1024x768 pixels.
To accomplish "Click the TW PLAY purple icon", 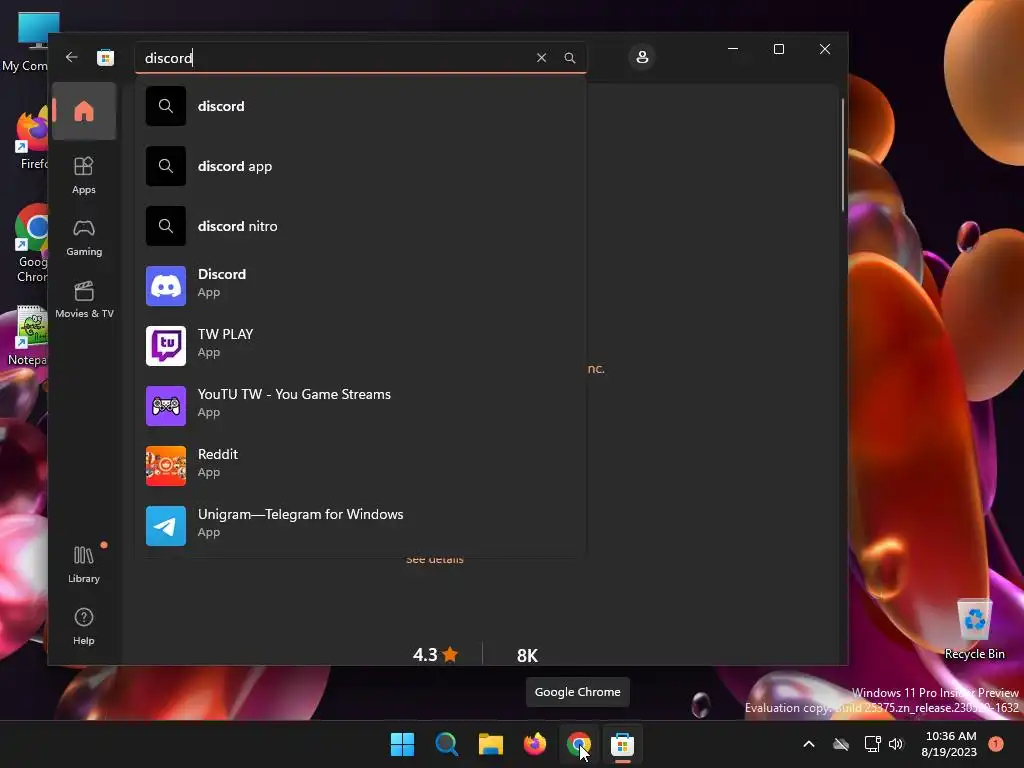I will click(x=166, y=346).
